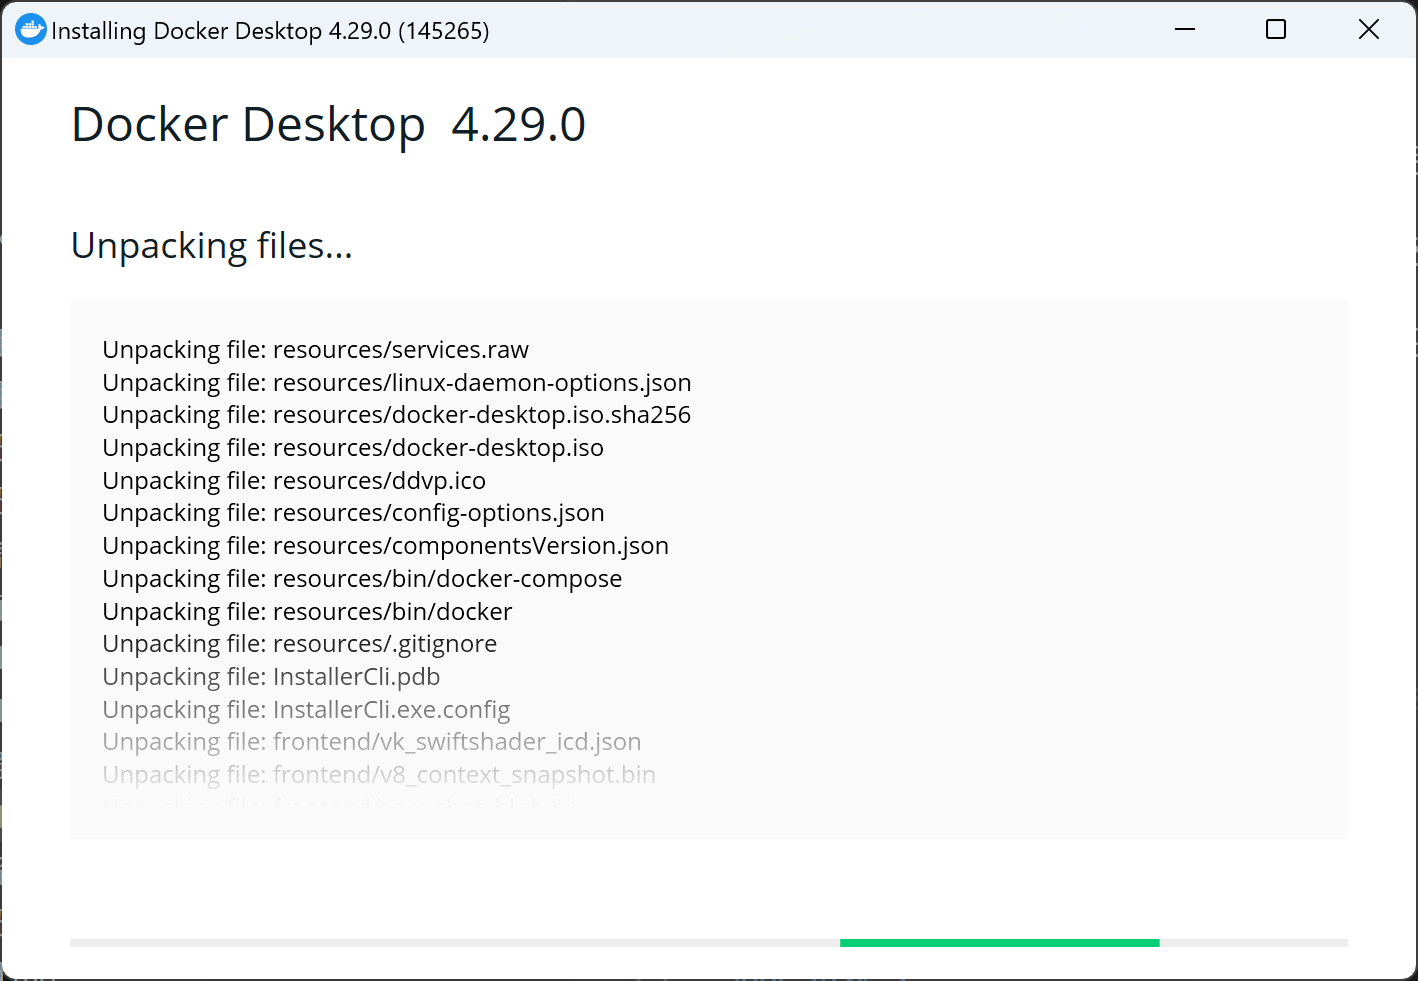Viewport: 1418px width, 981px height.
Task: Select the 'resources/docker-desktop.iso.sha256' log line
Action: coord(397,415)
